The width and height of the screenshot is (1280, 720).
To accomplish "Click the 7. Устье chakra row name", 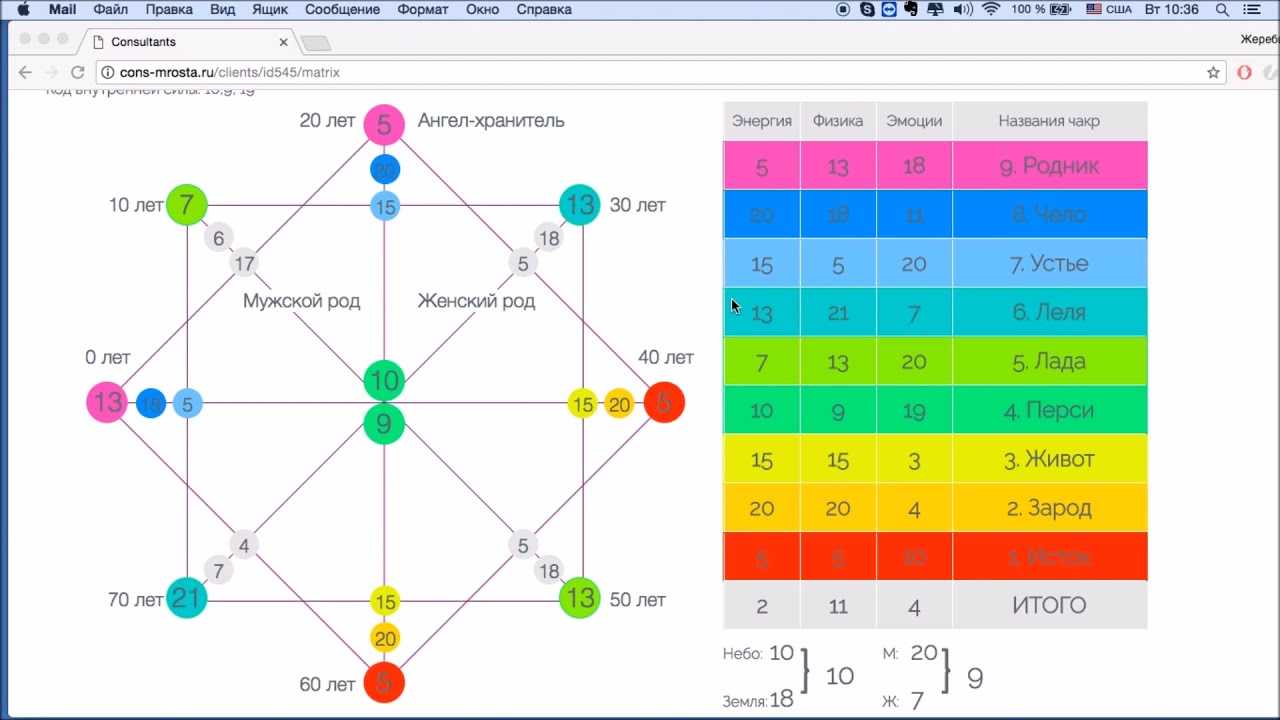I will 1049,264.
